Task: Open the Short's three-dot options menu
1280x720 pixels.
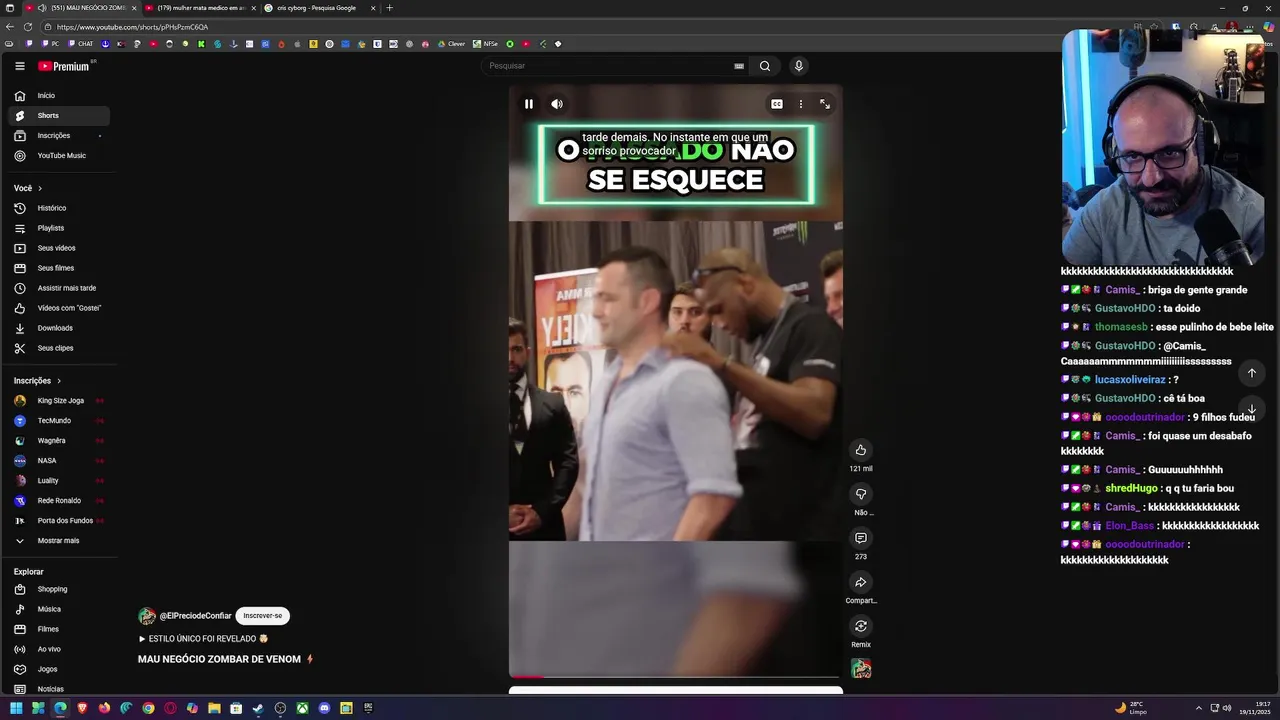Action: (800, 104)
